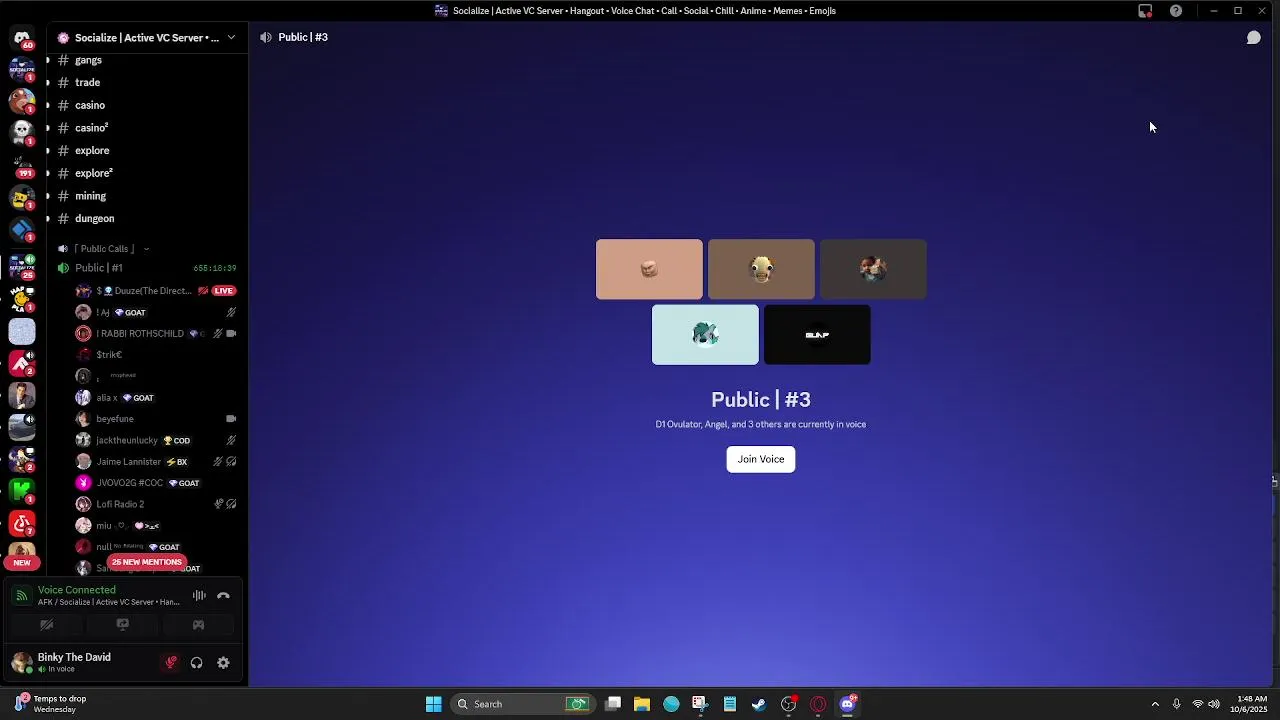This screenshot has width=1280, height=720.
Task: Click Binky The David user avatar
Action: (x=21, y=662)
